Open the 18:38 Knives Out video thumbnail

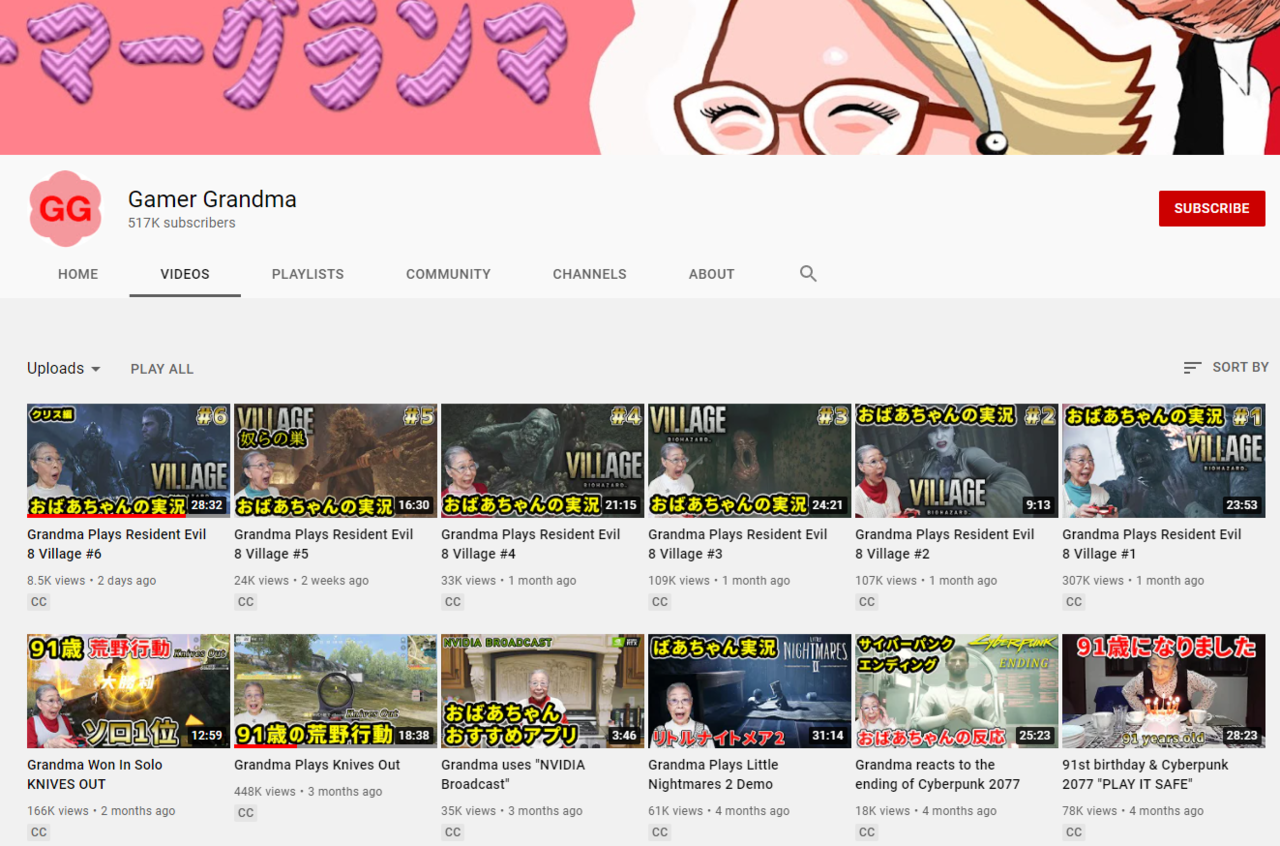point(335,691)
